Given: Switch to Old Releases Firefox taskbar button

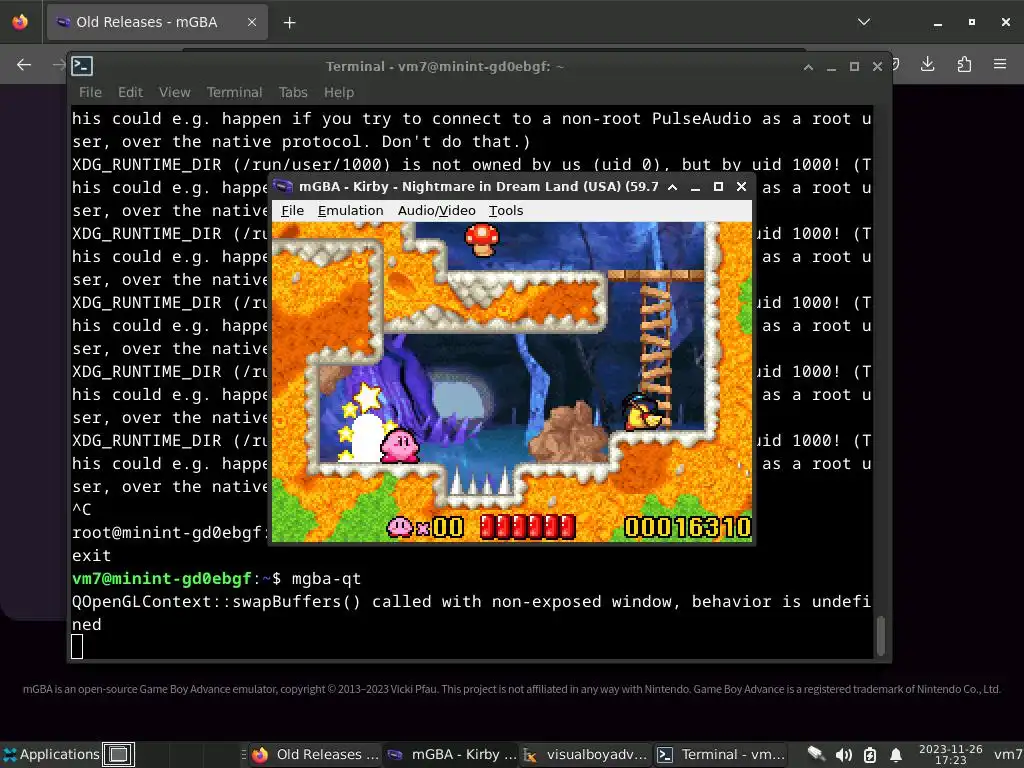Looking at the screenshot, I should pyautogui.click(x=315, y=754).
